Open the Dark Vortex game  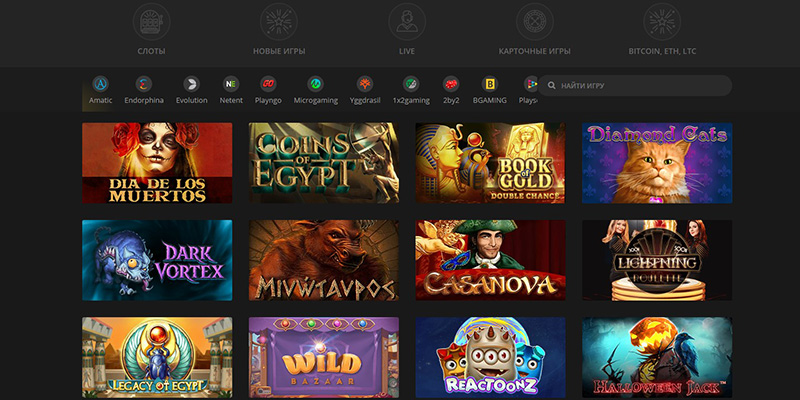pyautogui.click(x=157, y=260)
